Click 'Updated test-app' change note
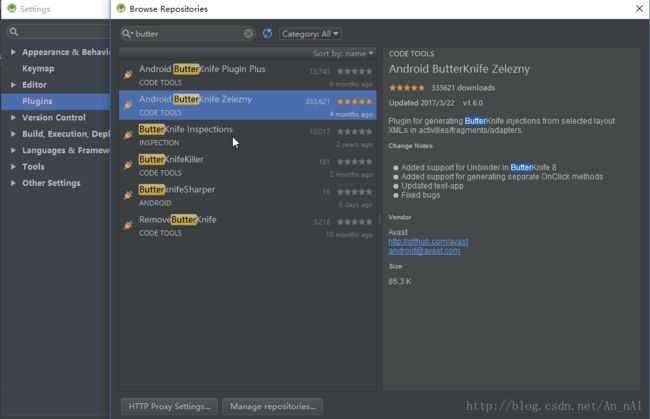This screenshot has width=650, height=419. (432, 186)
